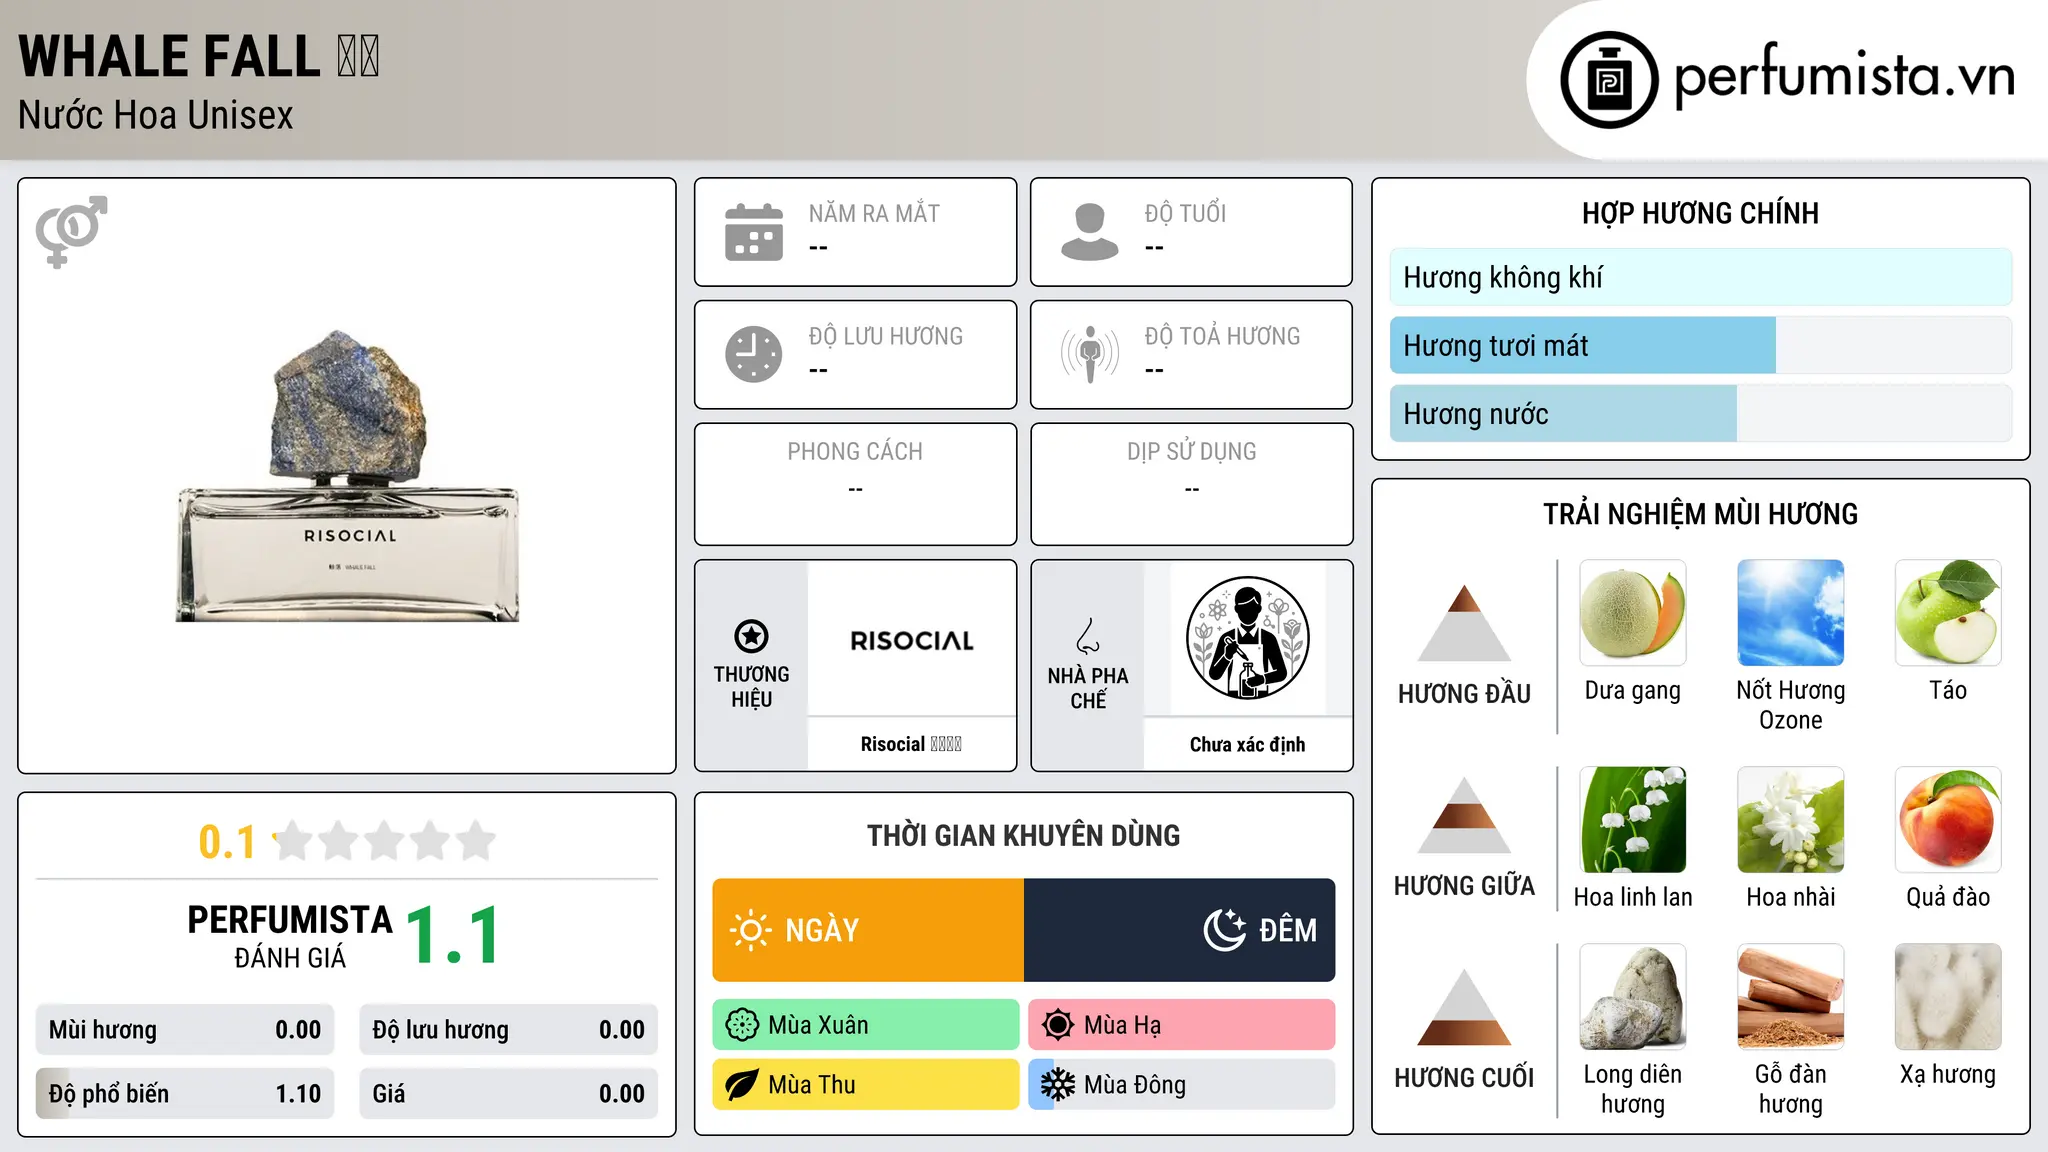
Task: Open the Risocial brand name link
Action: coord(911,744)
